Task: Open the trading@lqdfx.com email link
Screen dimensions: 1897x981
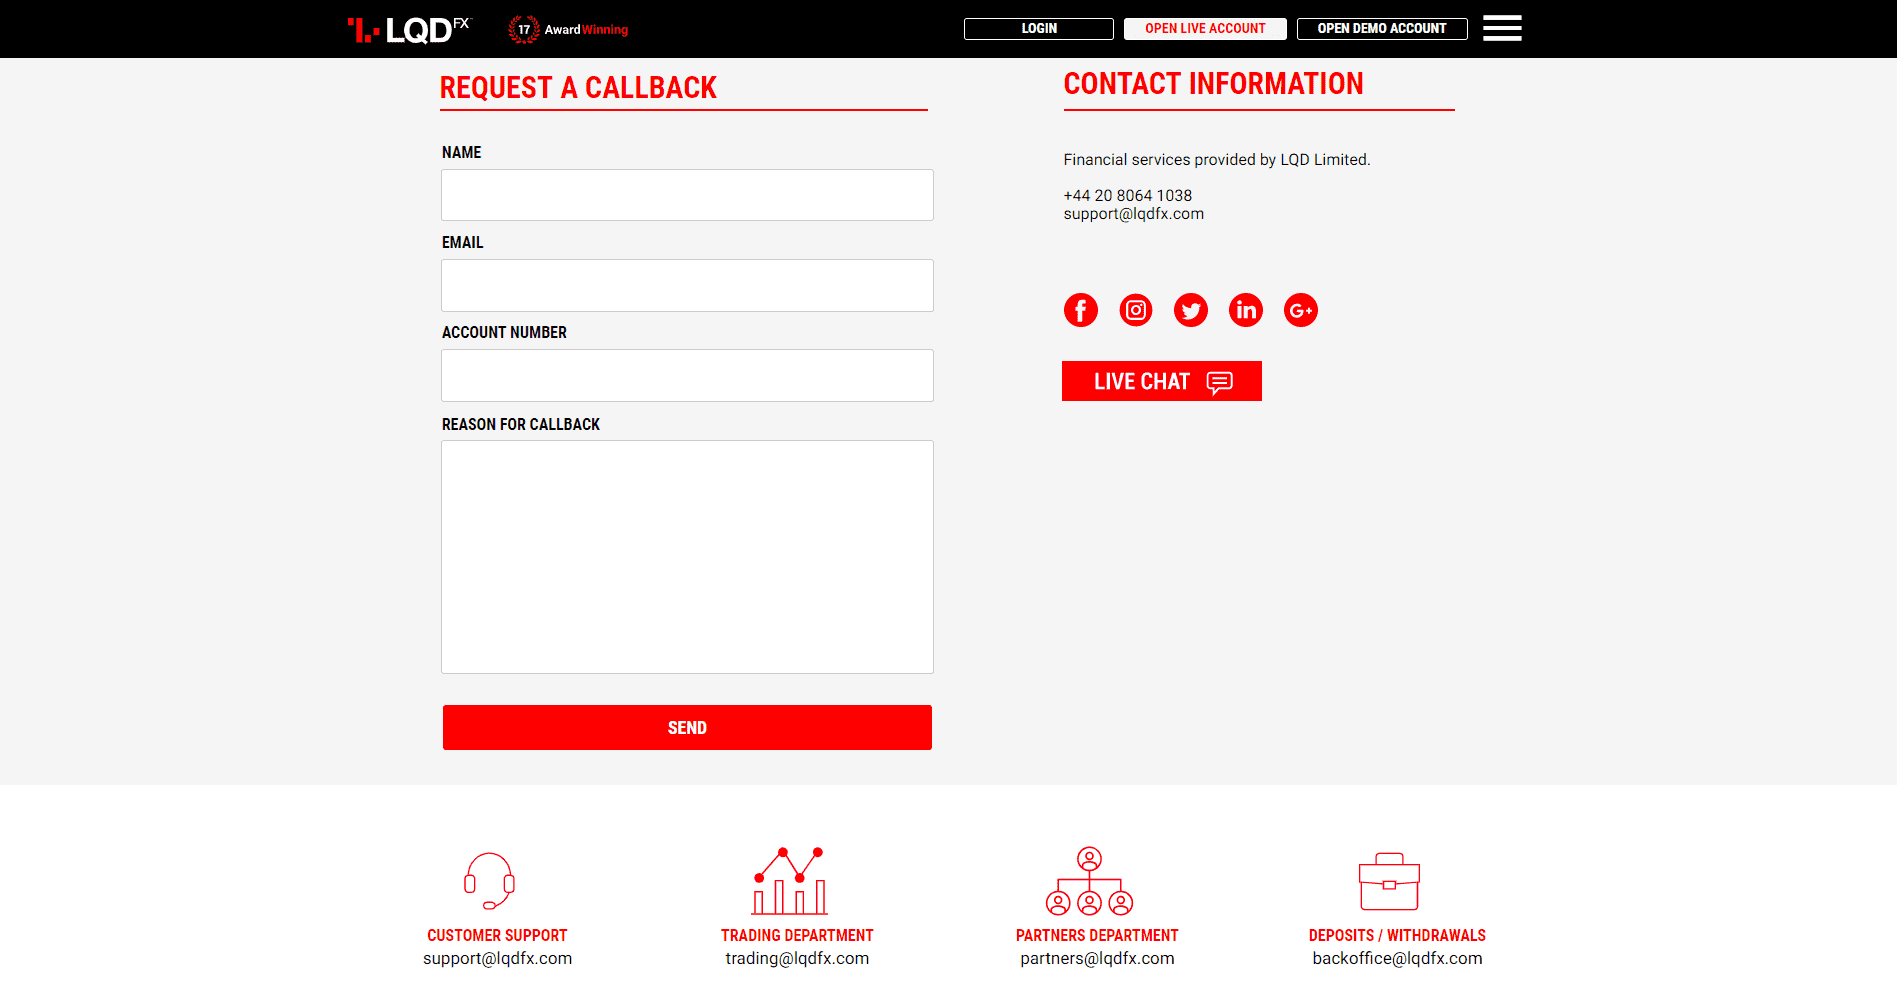Action: point(796,957)
